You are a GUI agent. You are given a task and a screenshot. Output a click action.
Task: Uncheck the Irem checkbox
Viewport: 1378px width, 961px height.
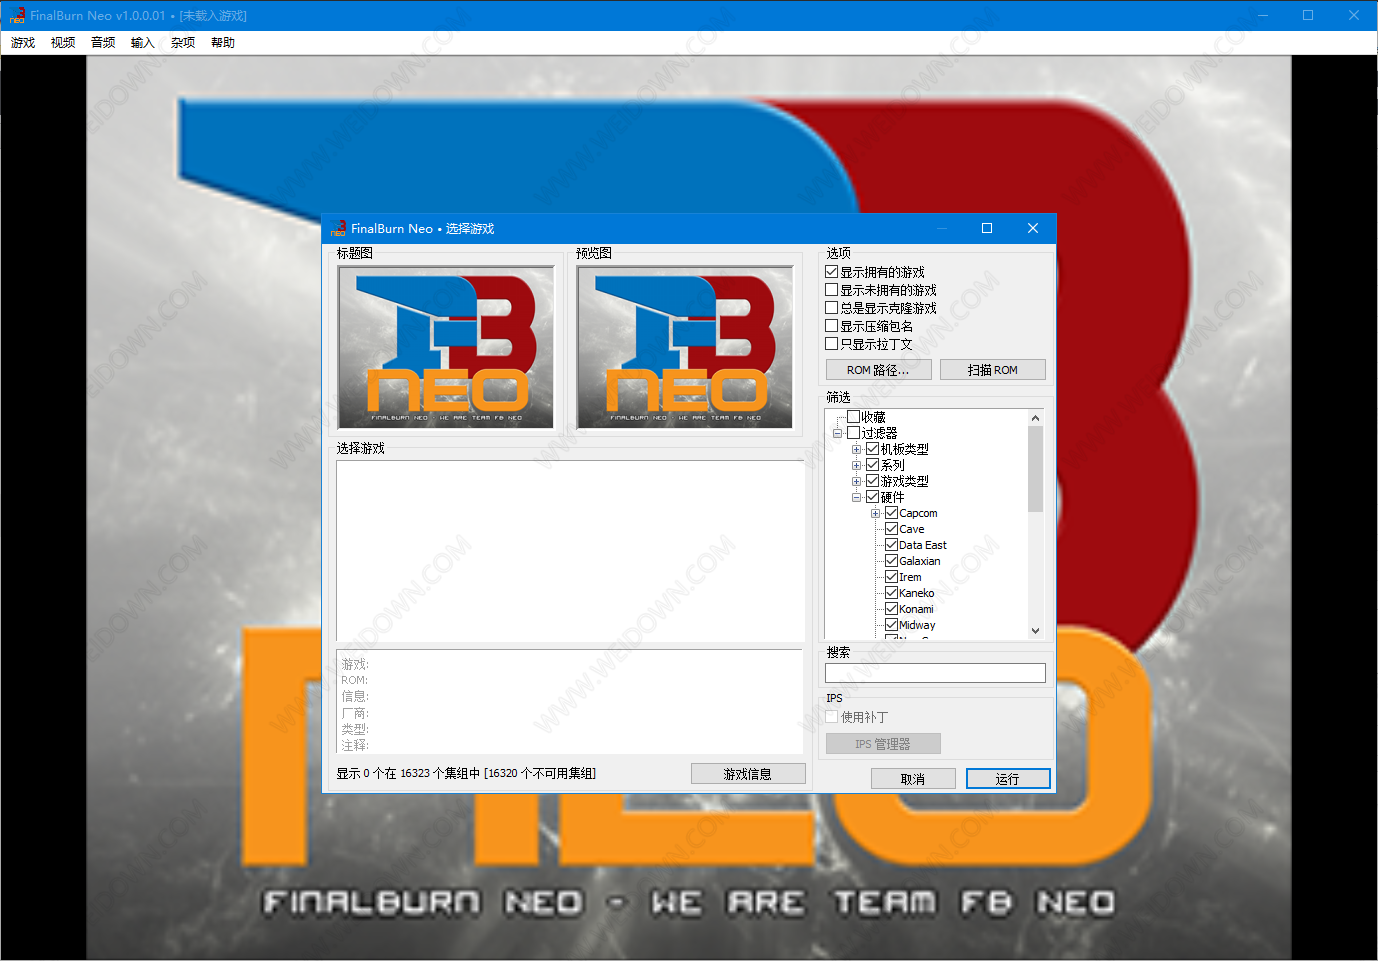click(891, 577)
